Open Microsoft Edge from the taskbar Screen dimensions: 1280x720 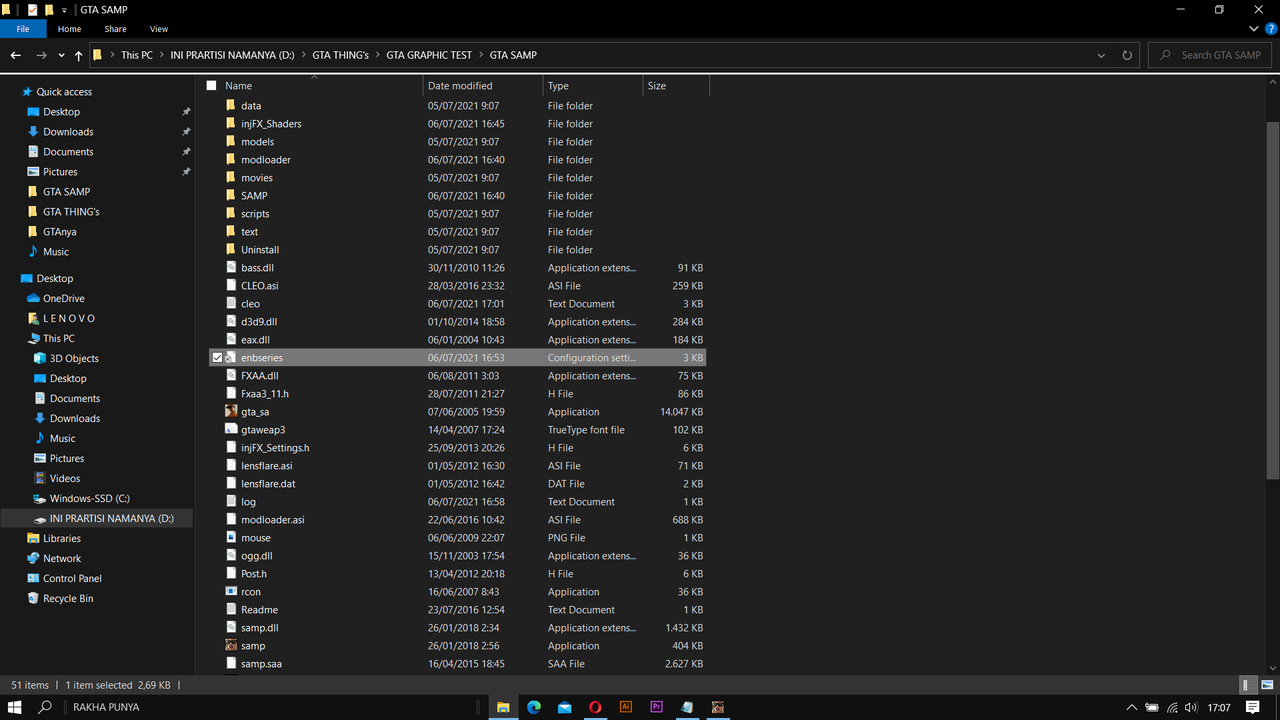coord(534,707)
